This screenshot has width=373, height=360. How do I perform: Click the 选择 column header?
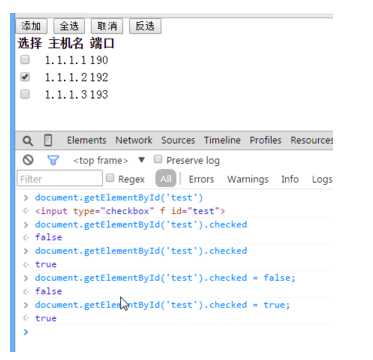pos(30,44)
